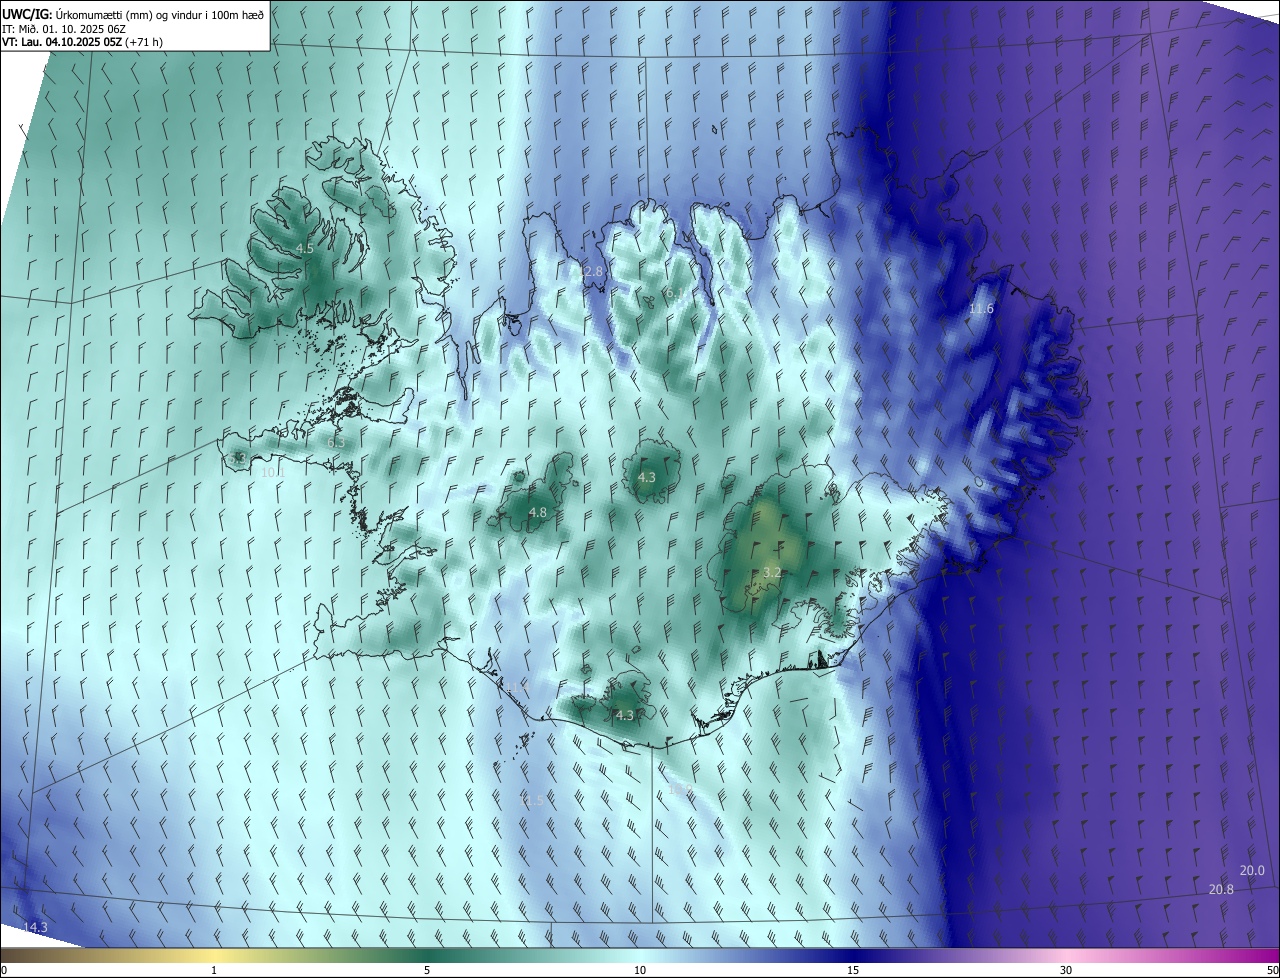This screenshot has width=1280, height=978.
Task: Click the 4.3 value on Mýrdalsjökull glacier
Action: [624, 715]
